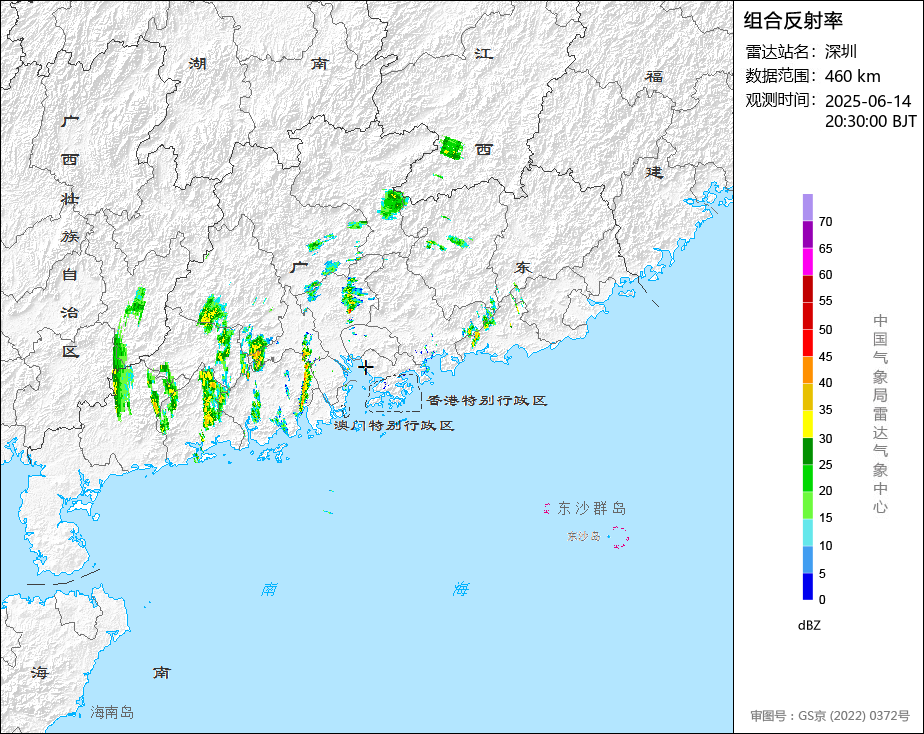Image resolution: width=924 pixels, height=734 pixels.
Task: Click the 东沙群岛 map label
Action: coord(592,508)
